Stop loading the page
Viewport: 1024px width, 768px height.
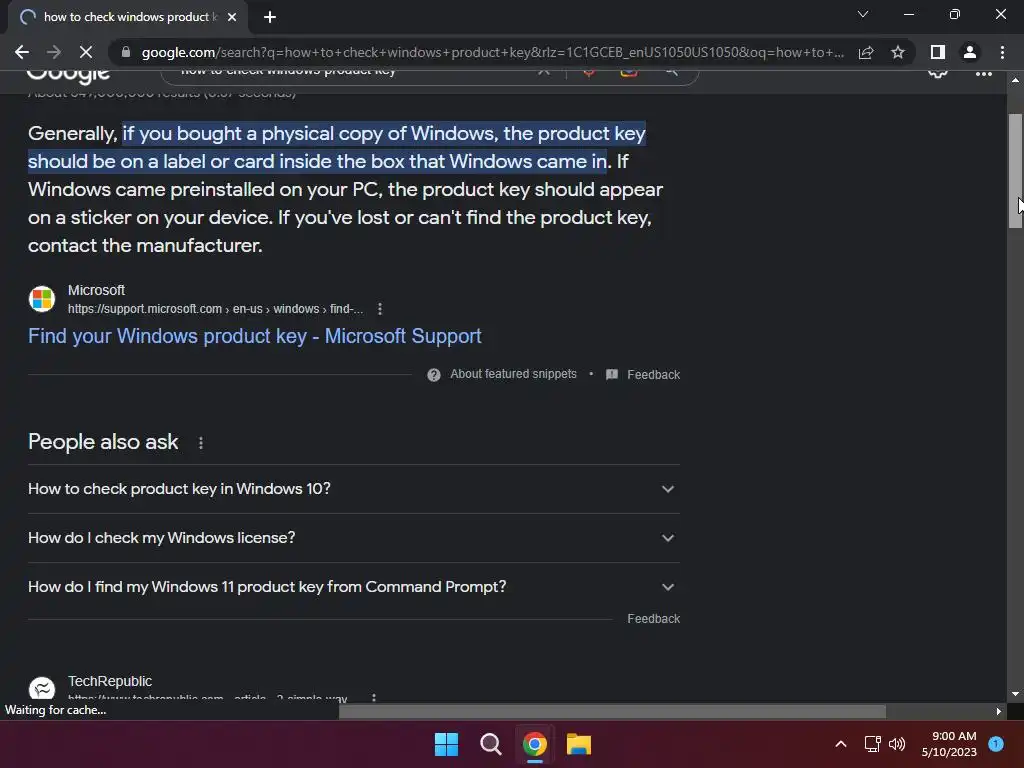[x=86, y=52]
